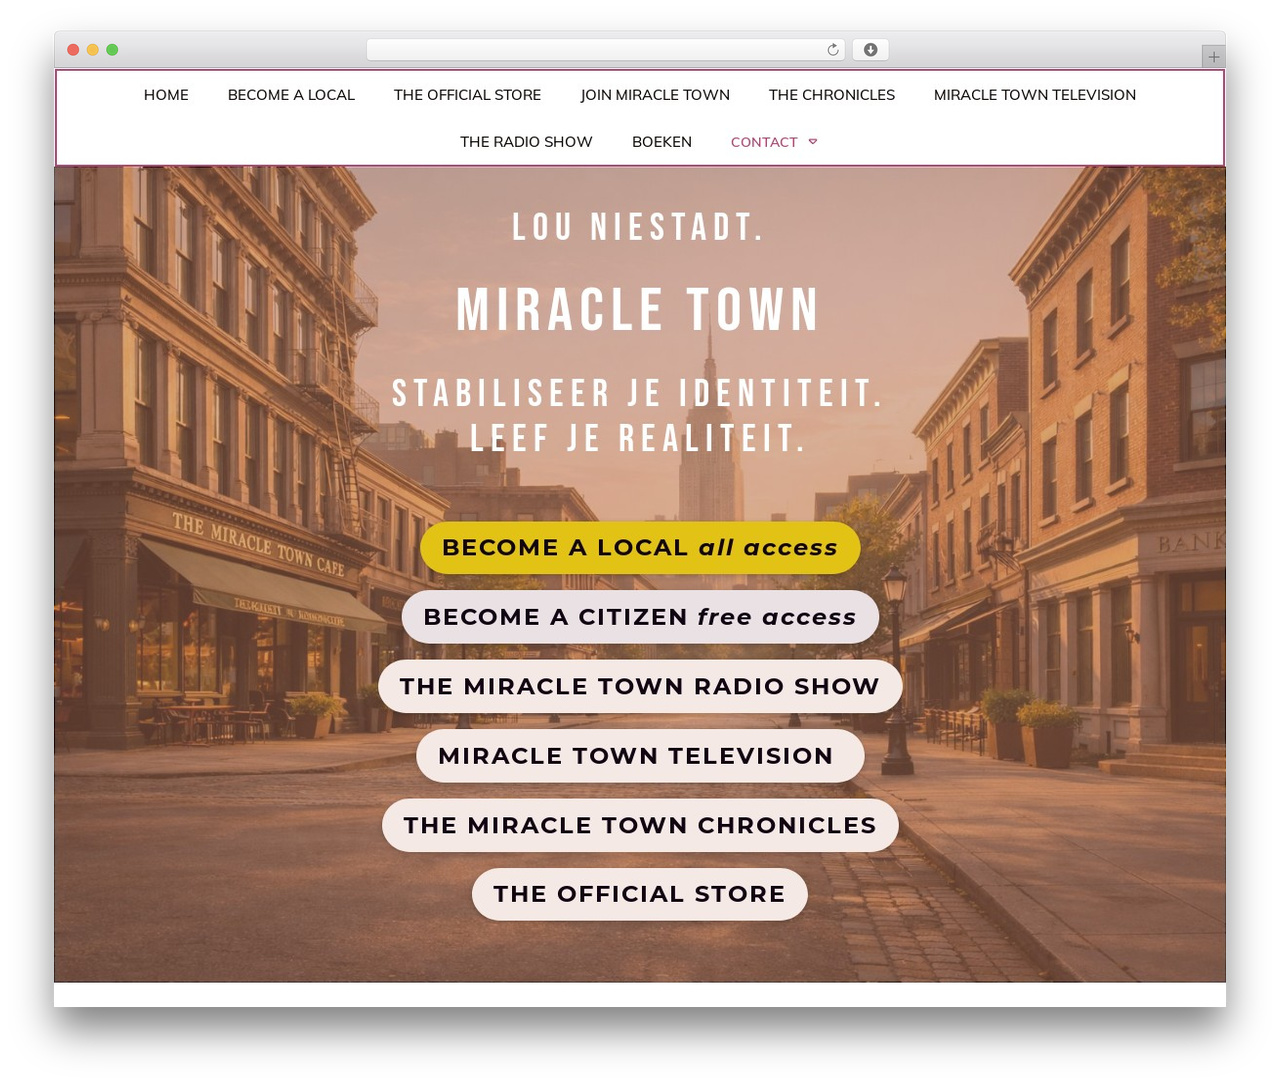
Task: Click the yellow Become a Local all access button
Action: 640,548
